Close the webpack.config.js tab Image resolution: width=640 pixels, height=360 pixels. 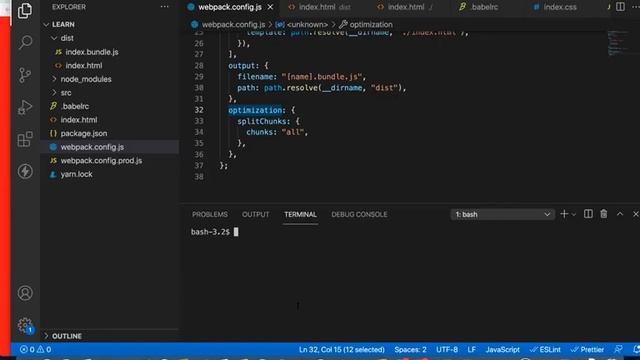tap(270, 7)
